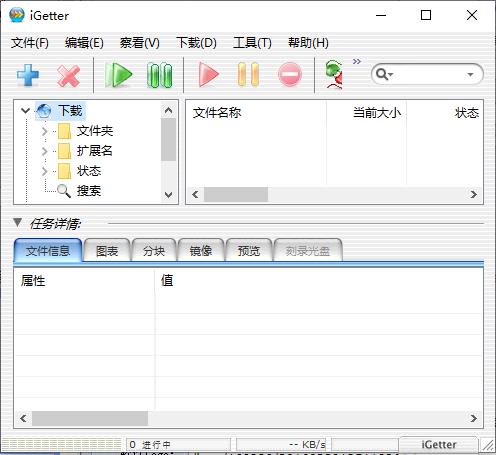Switch to the 镜像 tab

click(201, 251)
